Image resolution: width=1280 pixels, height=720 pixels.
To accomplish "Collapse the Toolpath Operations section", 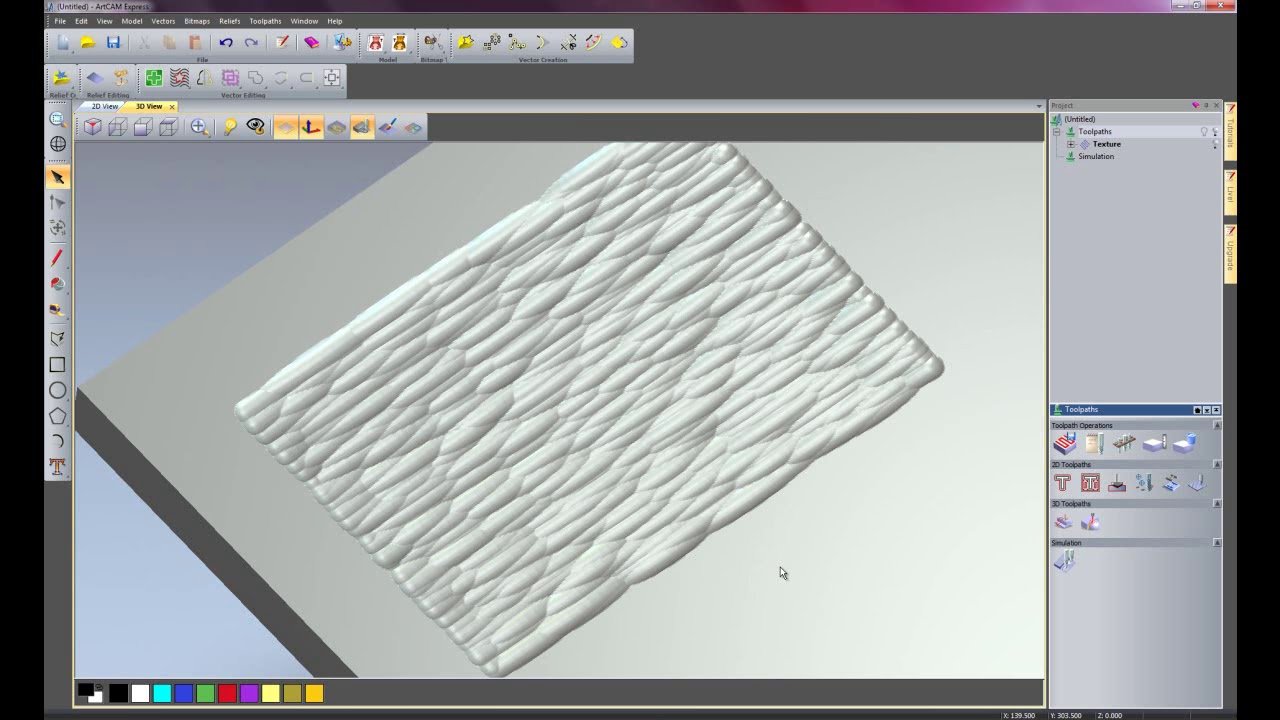I will coord(1217,426).
